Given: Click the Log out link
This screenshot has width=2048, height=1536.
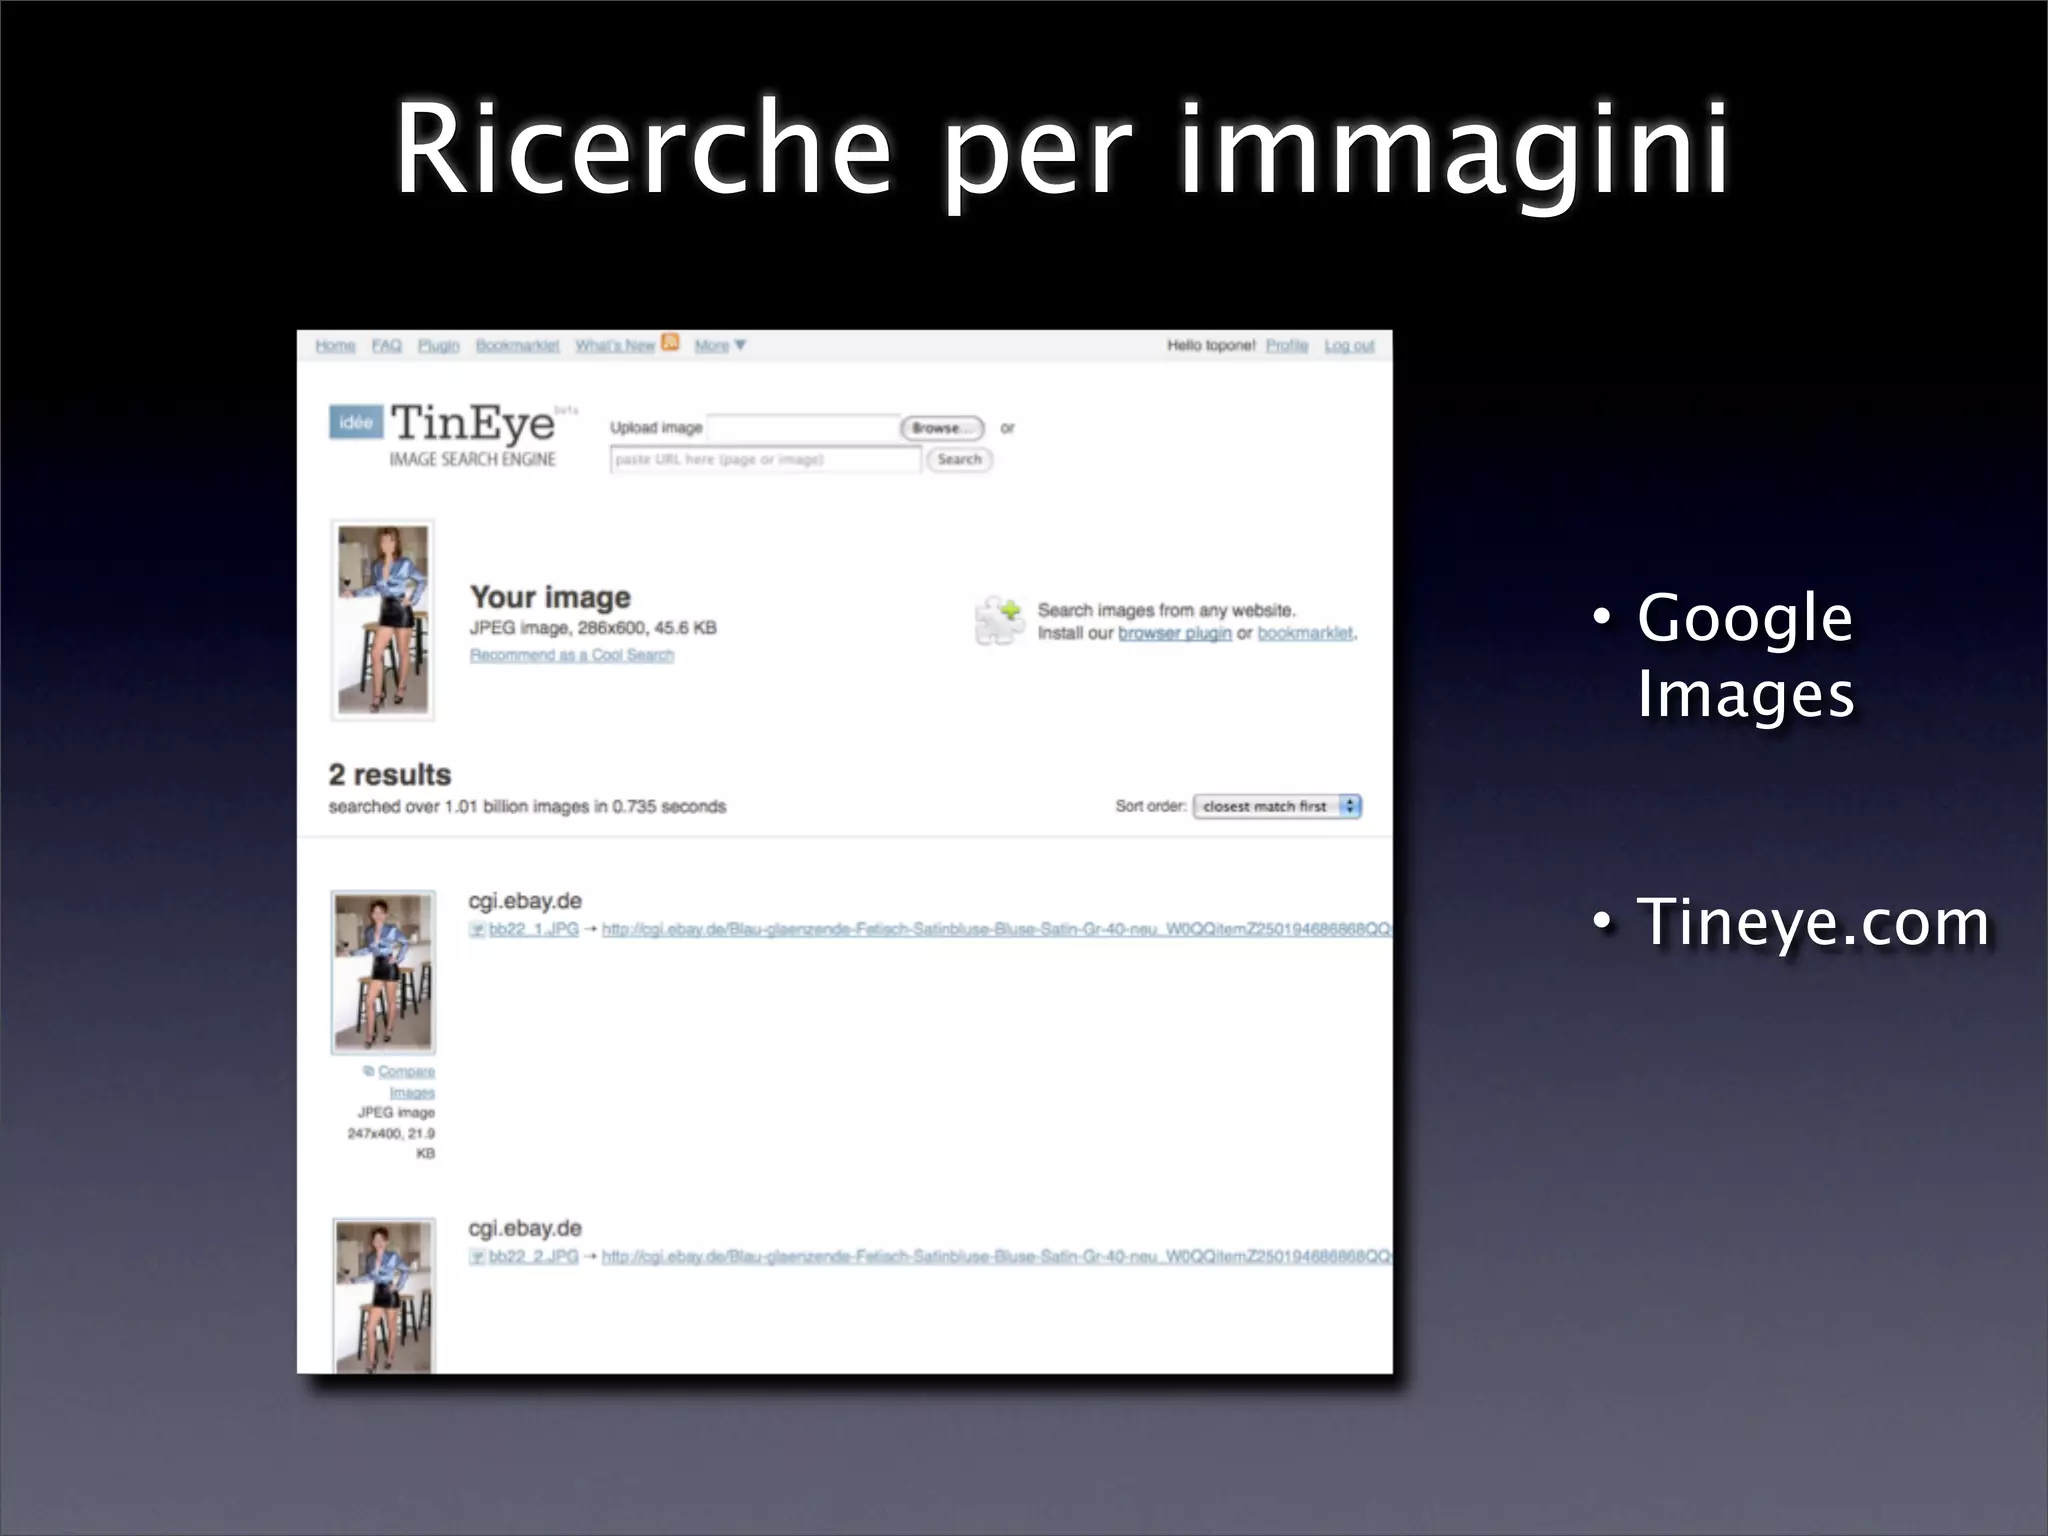Looking at the screenshot, I should tap(1349, 346).
